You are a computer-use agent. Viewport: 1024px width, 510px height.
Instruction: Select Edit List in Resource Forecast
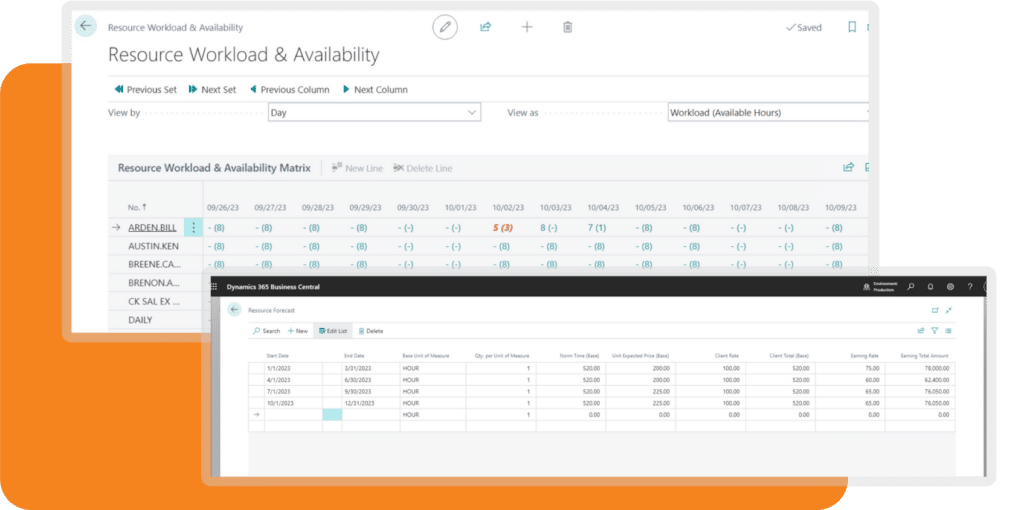(331, 330)
